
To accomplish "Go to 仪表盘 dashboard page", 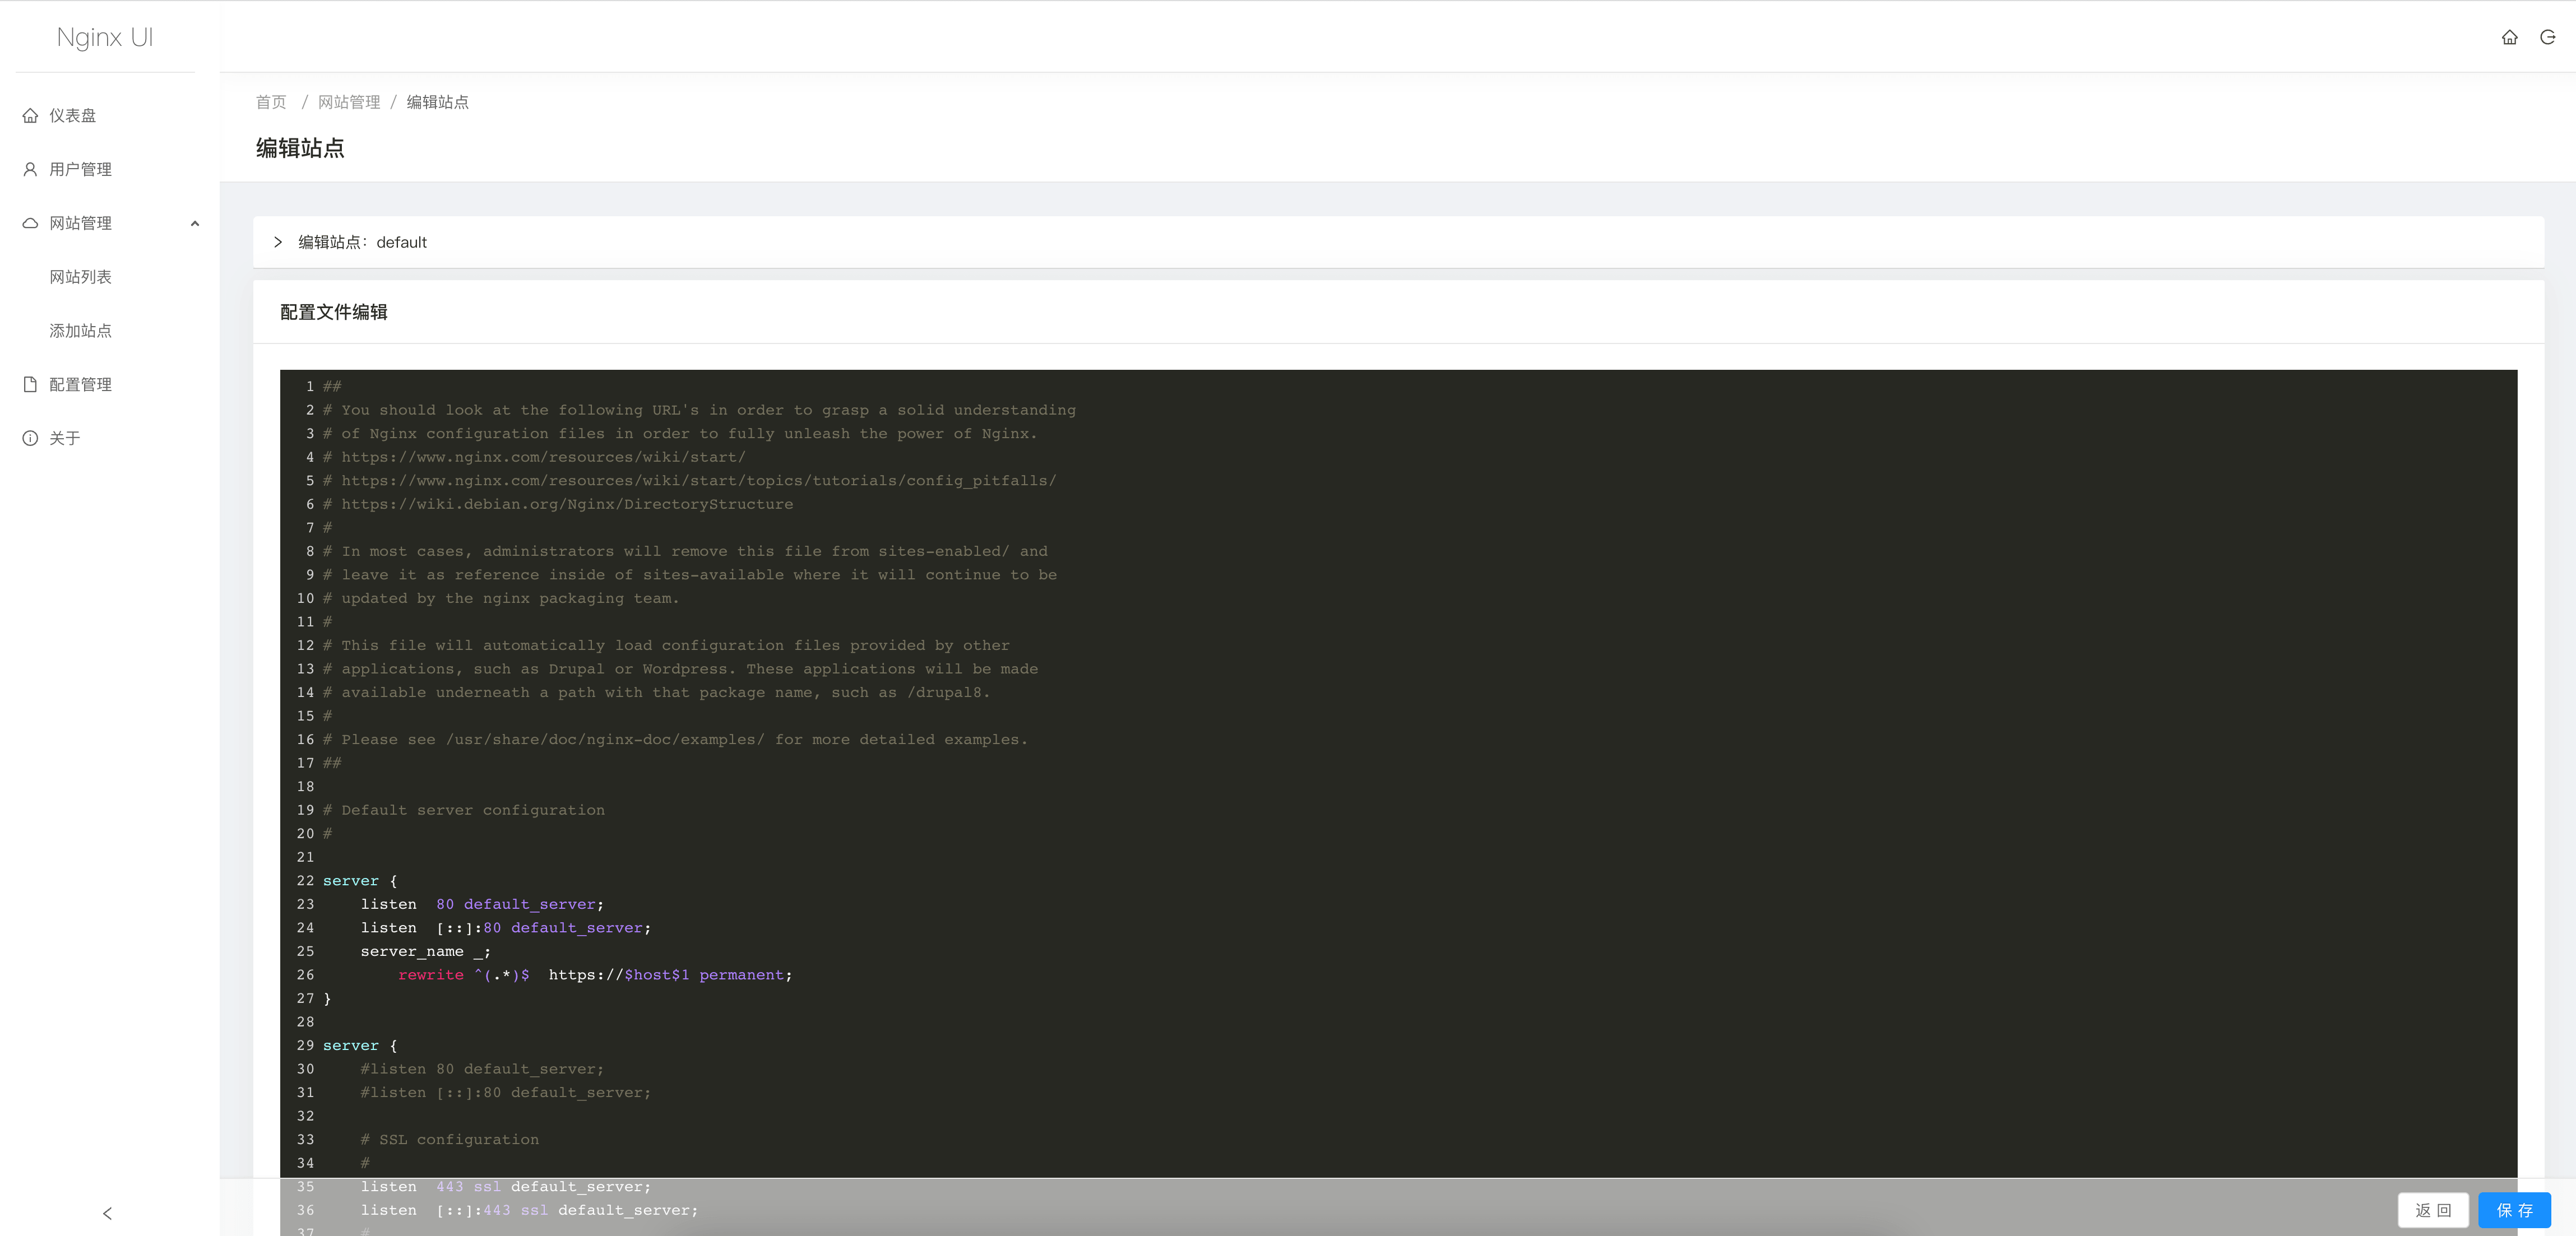I will 73,116.
